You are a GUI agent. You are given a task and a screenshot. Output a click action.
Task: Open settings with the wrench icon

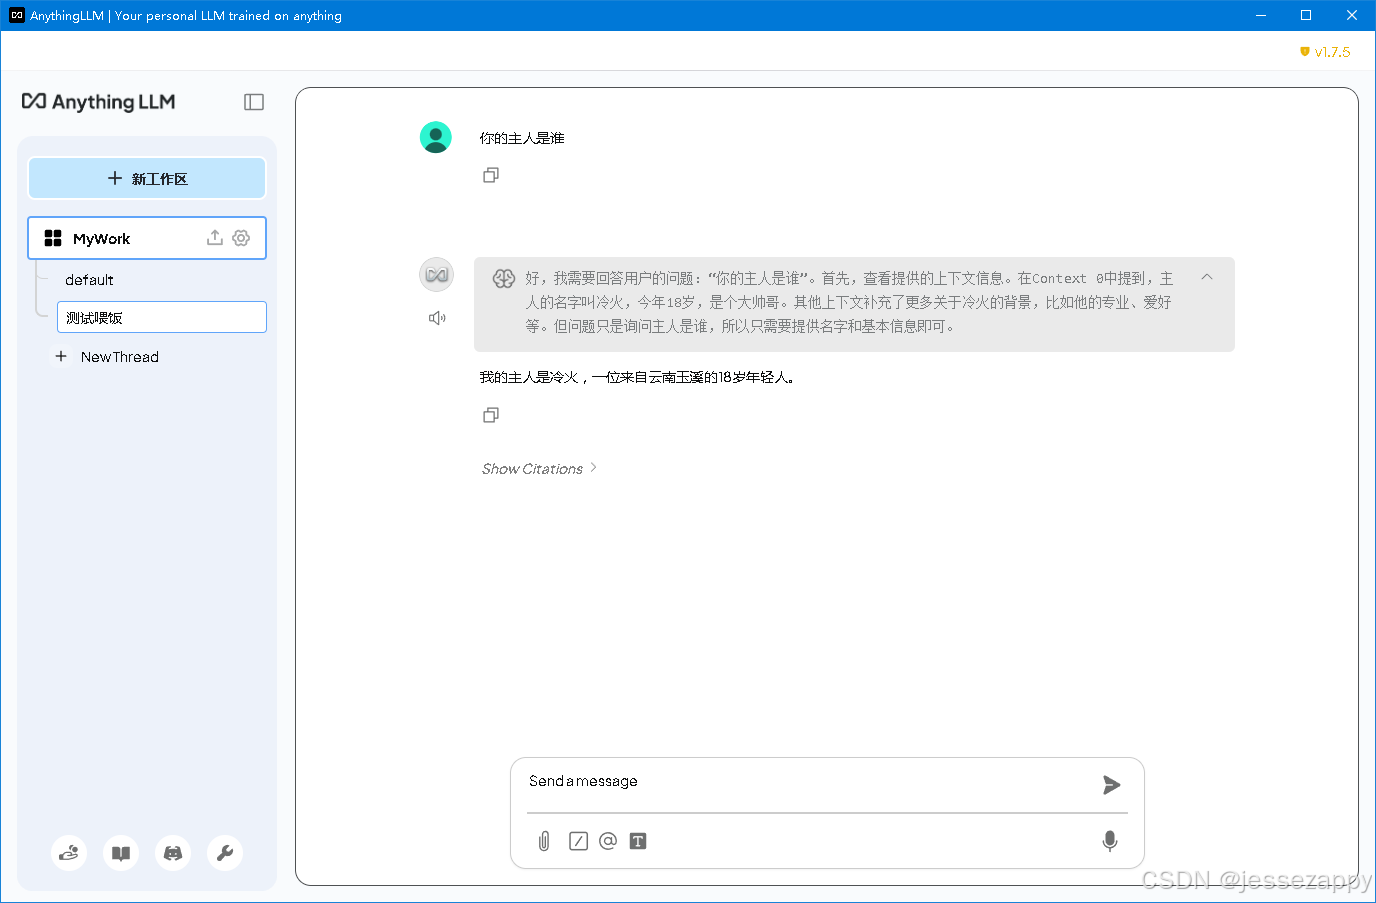(225, 853)
